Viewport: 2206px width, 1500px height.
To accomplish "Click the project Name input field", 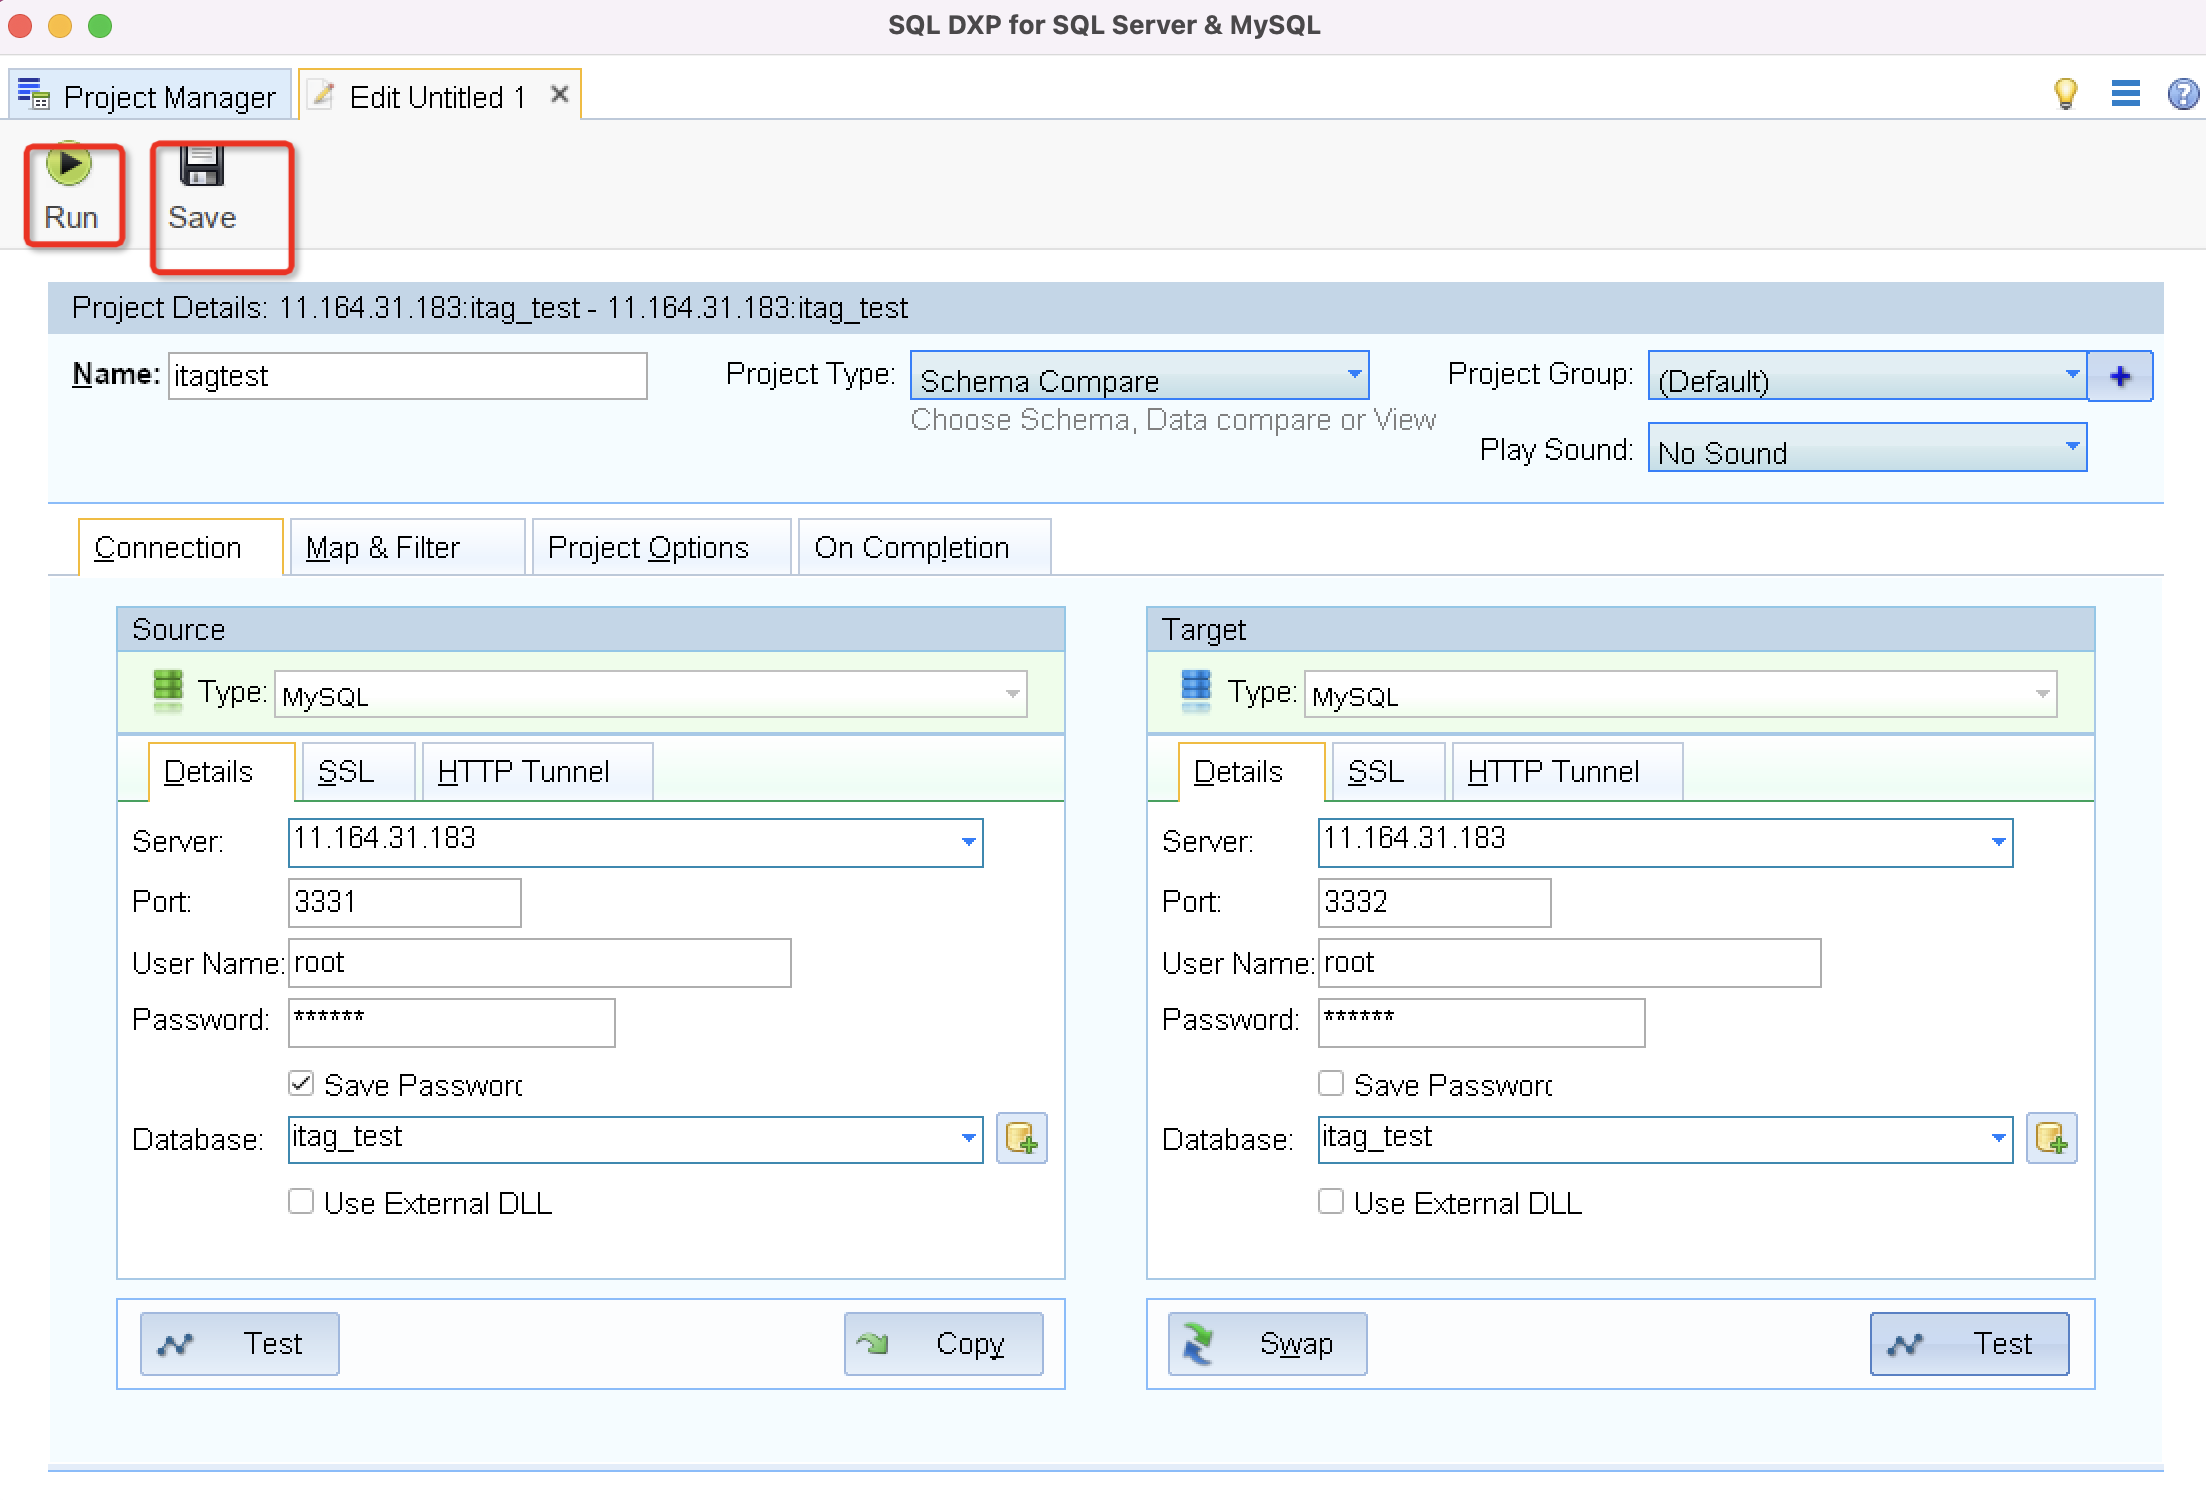I will [x=407, y=377].
